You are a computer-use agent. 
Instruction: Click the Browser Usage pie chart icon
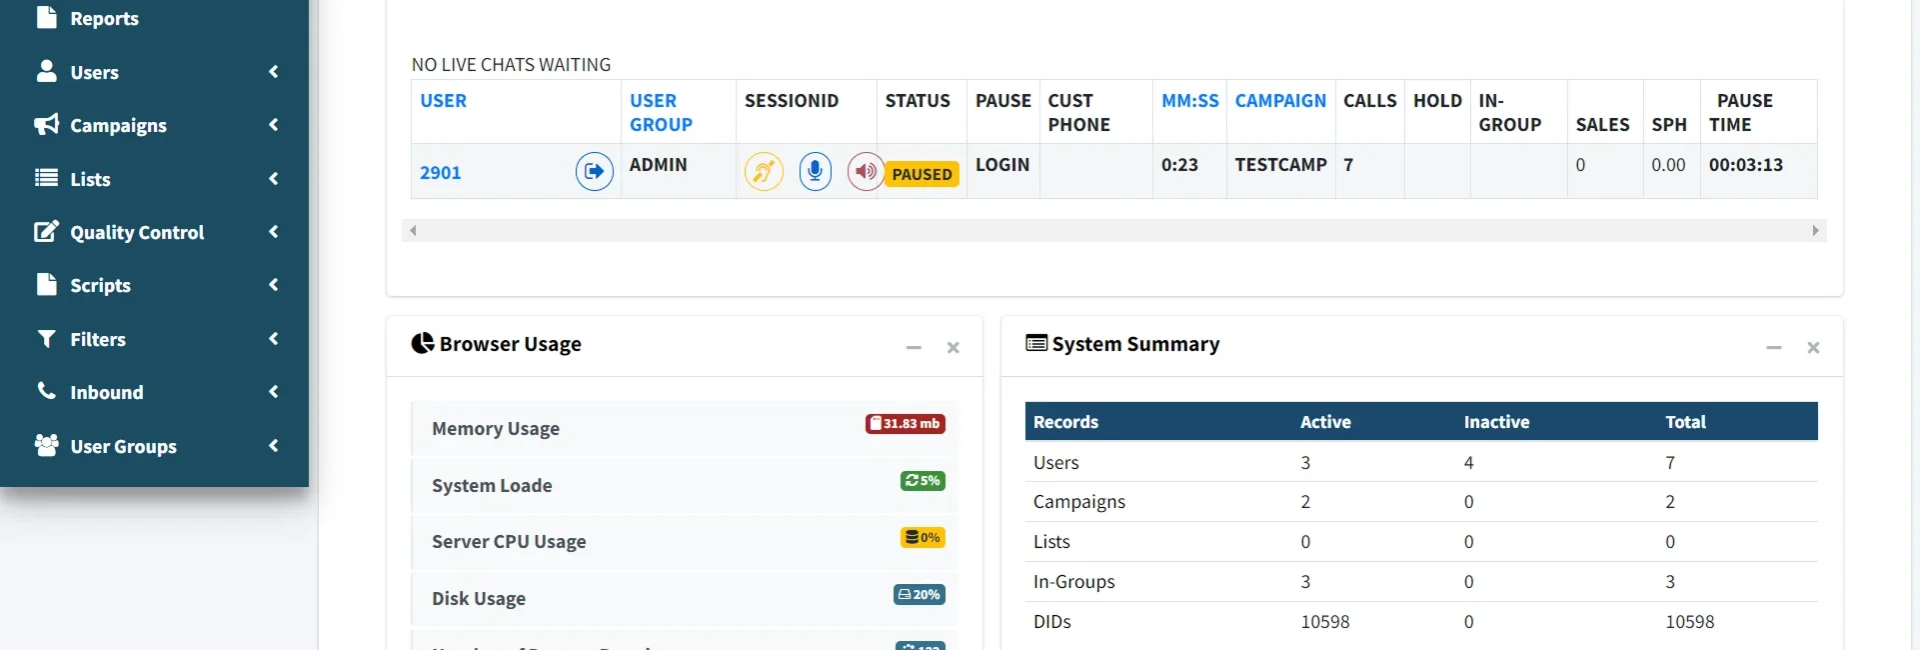423,343
